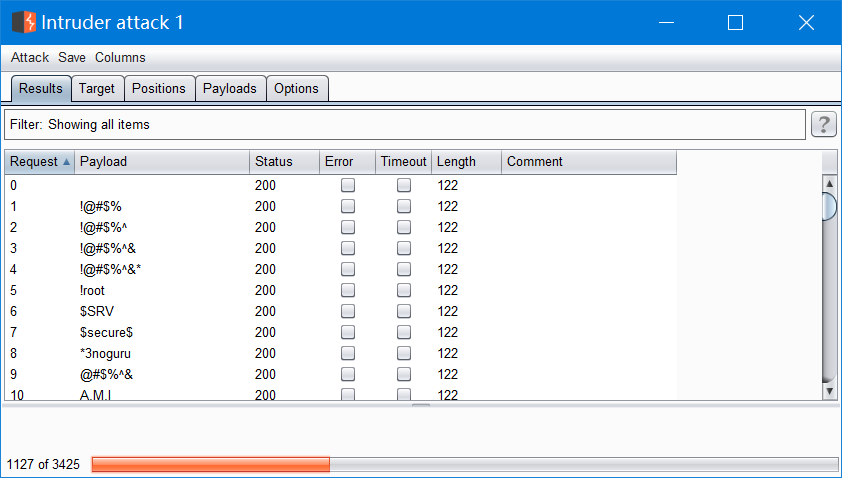Check the Error box for request 3
This screenshot has height=478, width=842.
click(348, 248)
